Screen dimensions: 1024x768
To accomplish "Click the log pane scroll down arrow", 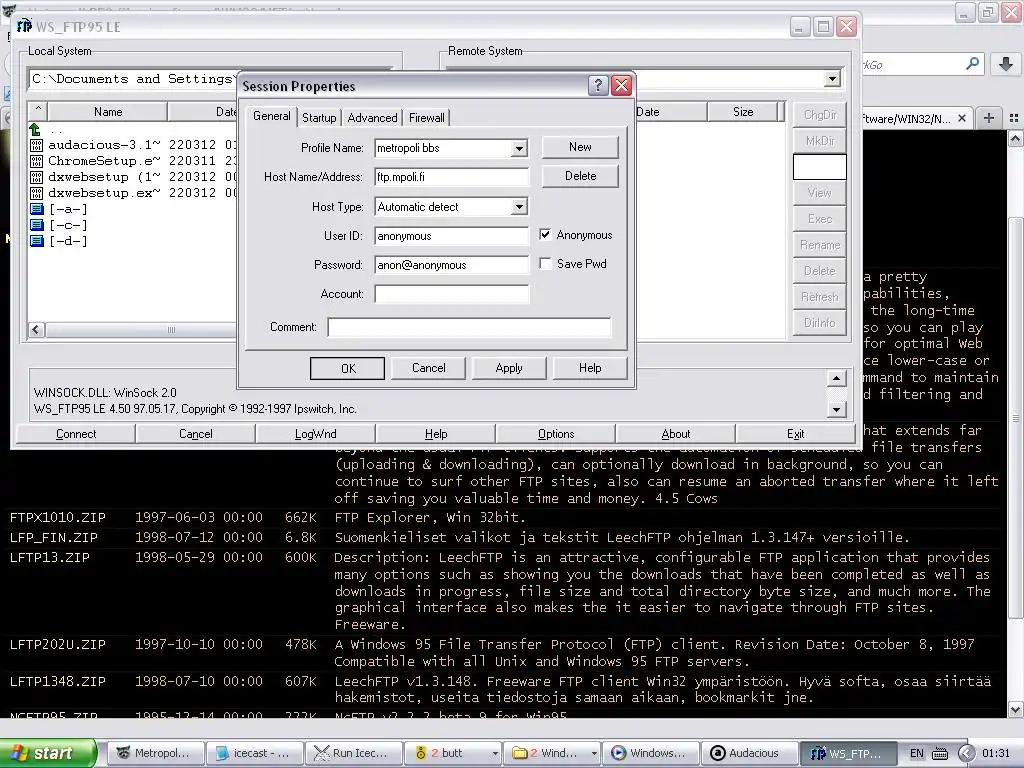I will pyautogui.click(x=837, y=409).
